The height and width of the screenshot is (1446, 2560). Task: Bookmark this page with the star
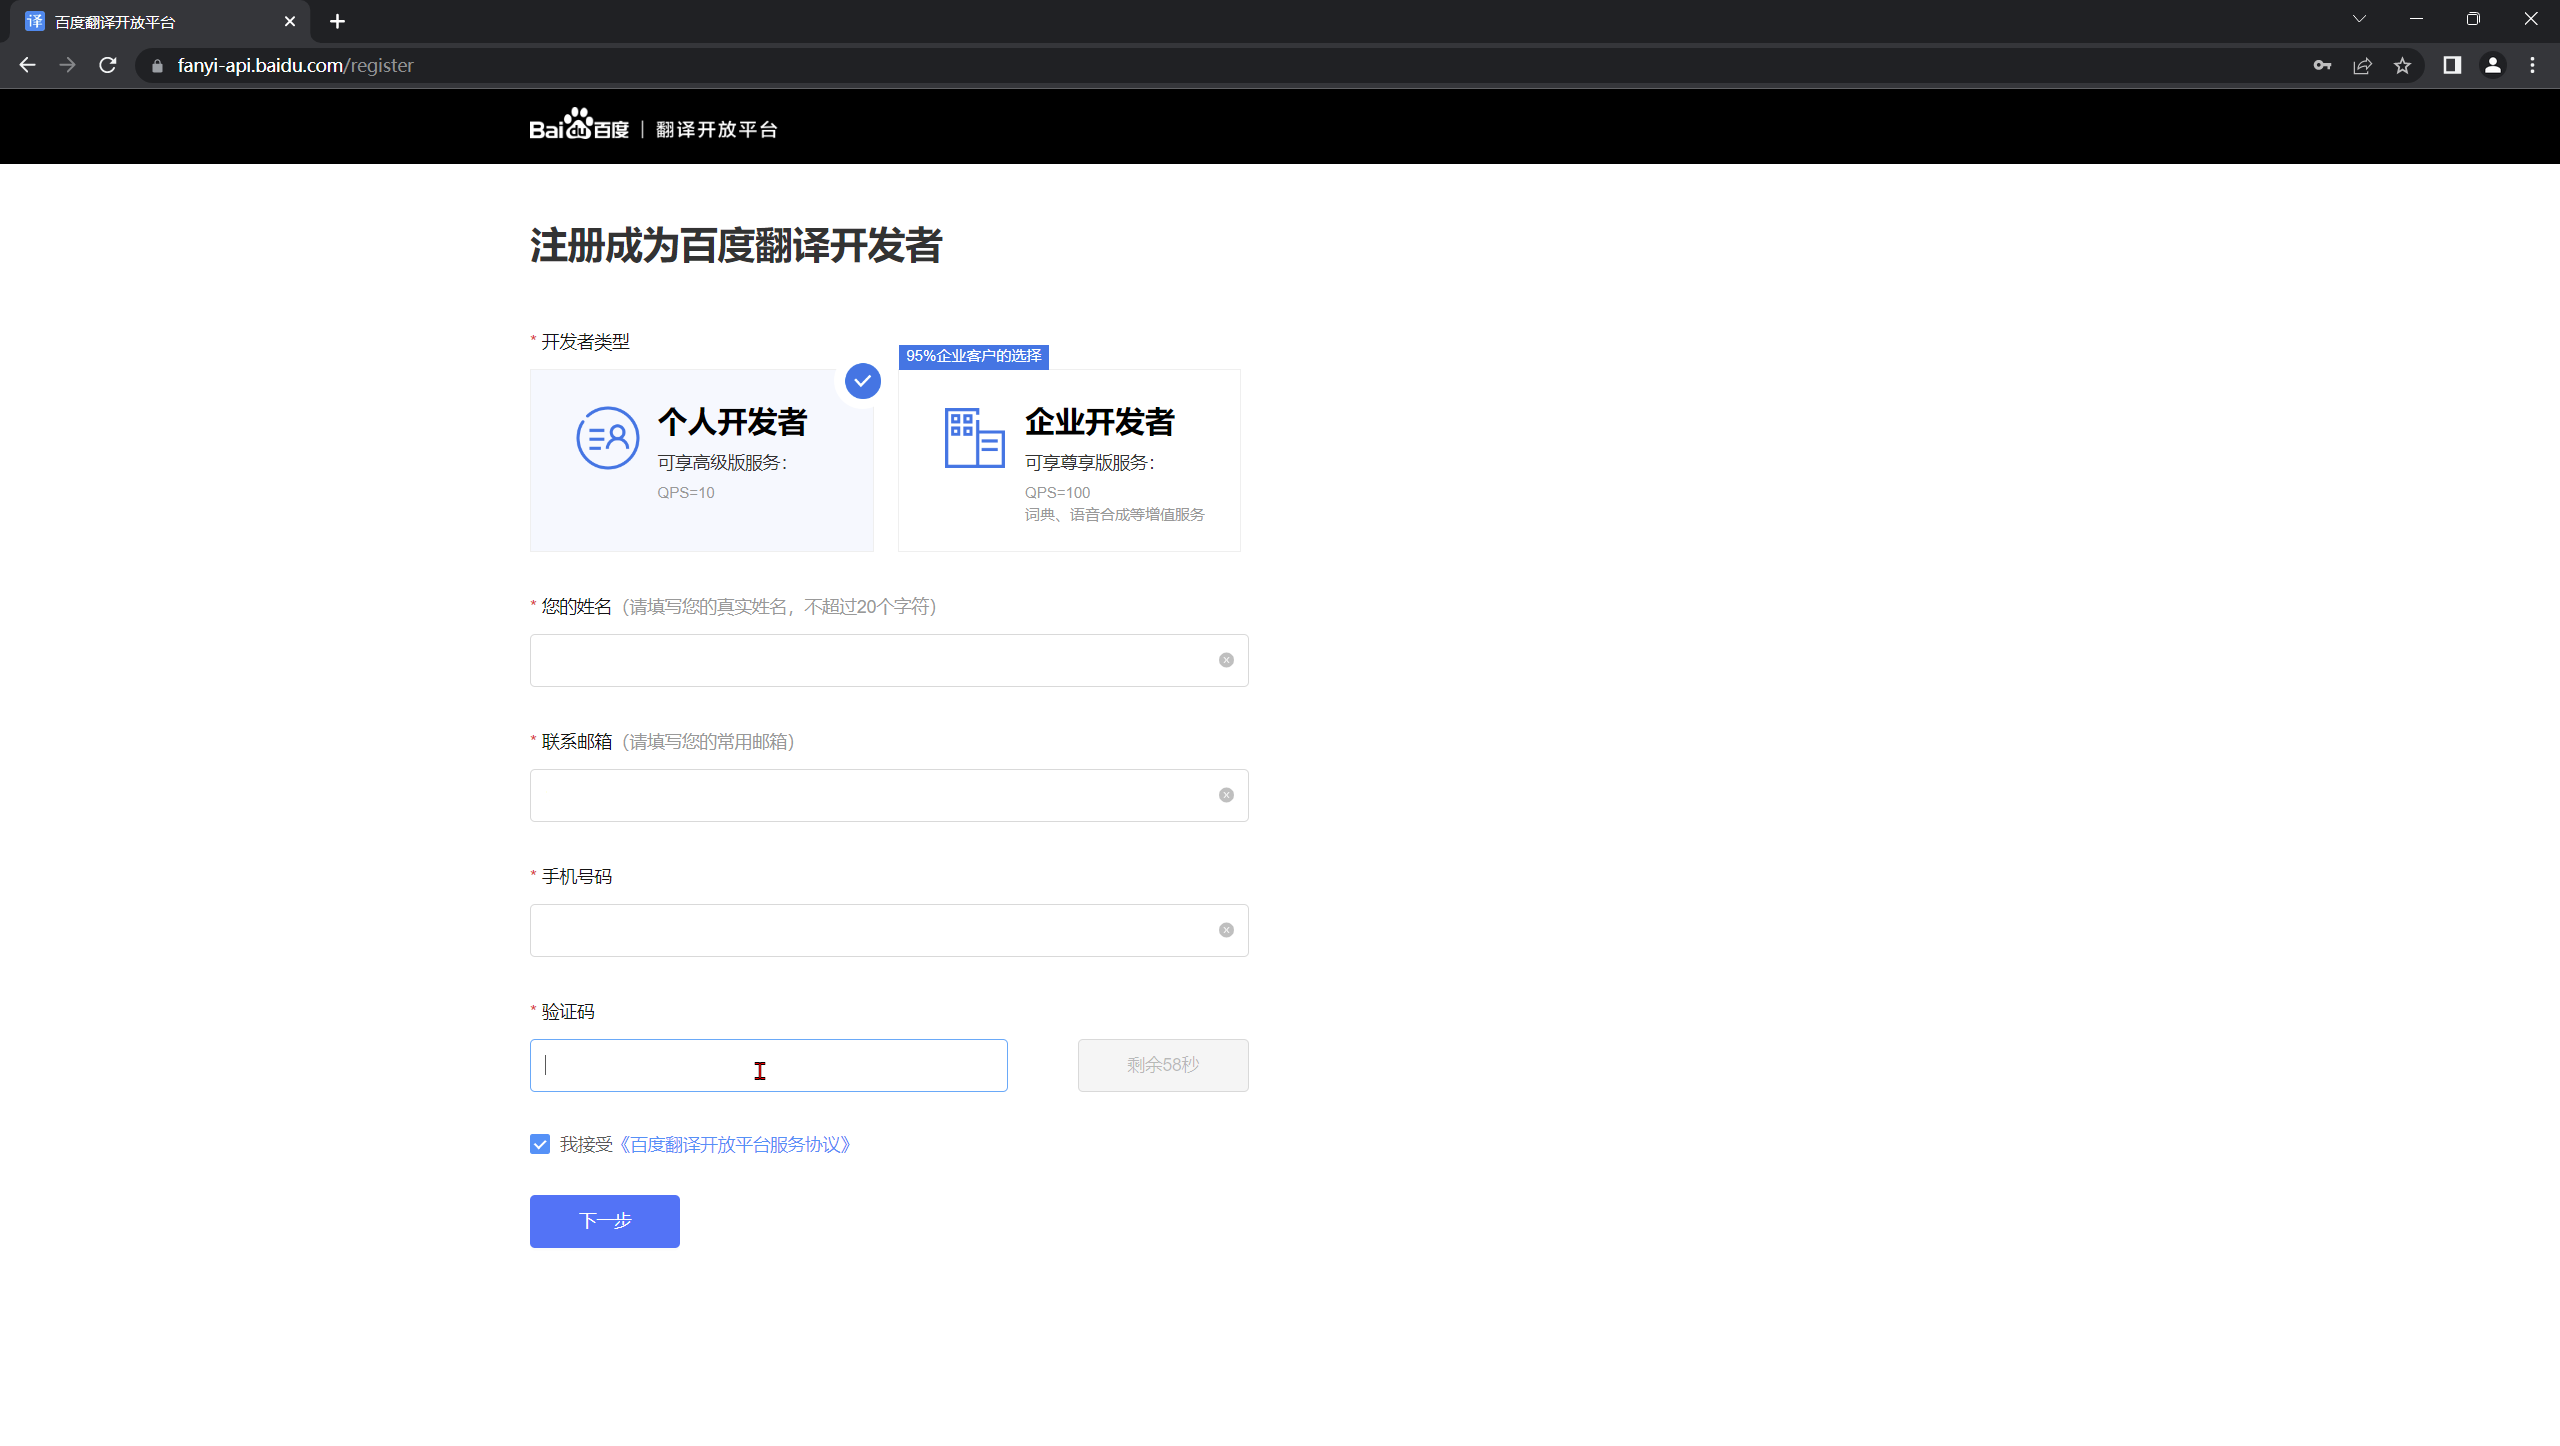2402,65
